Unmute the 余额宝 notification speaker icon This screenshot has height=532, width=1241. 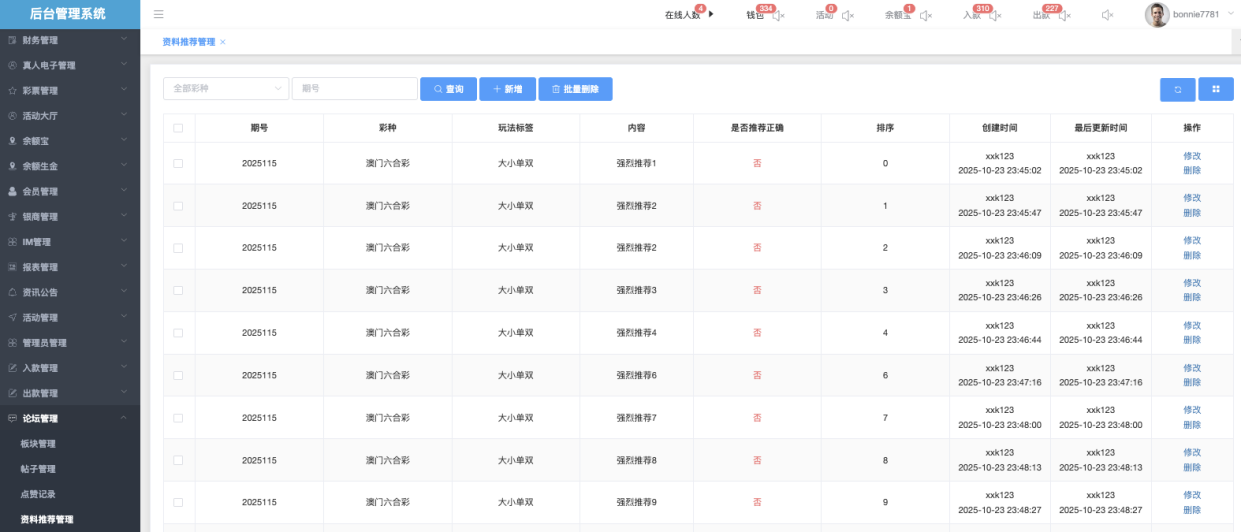(926, 16)
